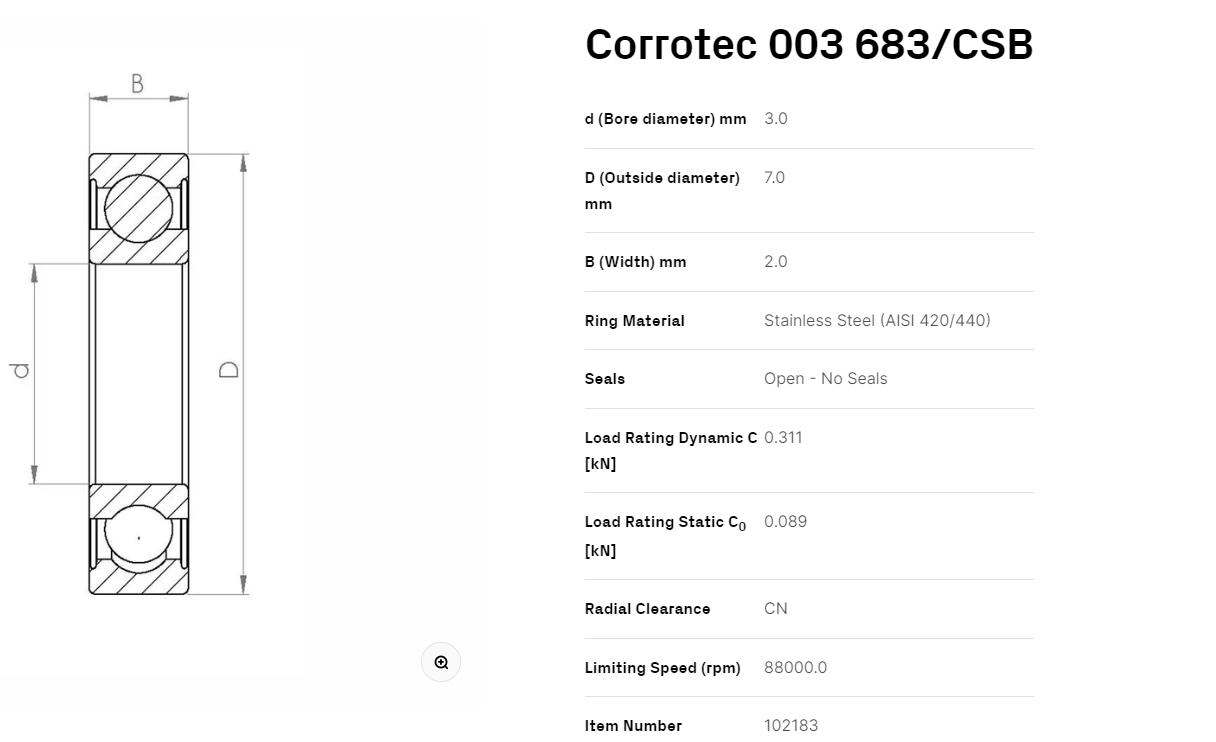This screenshot has height=742, width=1216.
Task: Click the lowercase d bore label on the drawing
Action: coord(20,370)
